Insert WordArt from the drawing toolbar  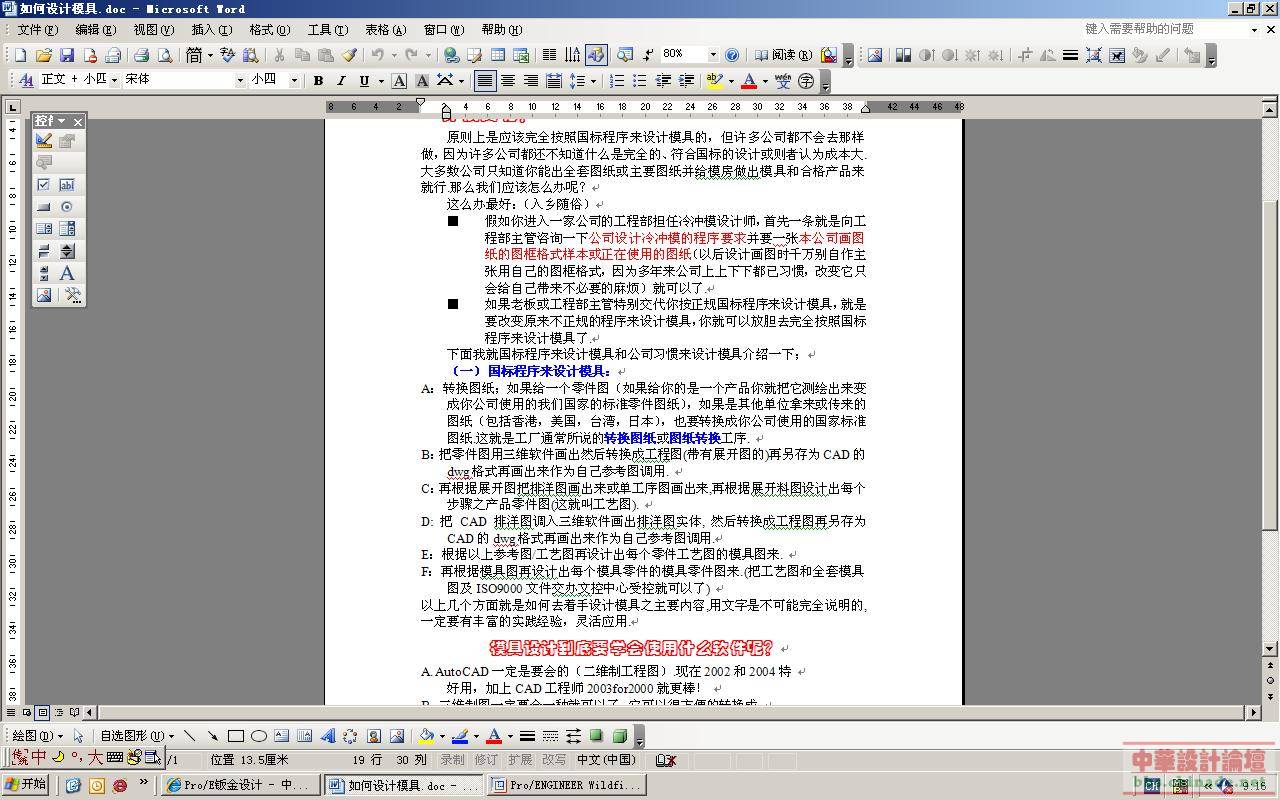(328, 736)
